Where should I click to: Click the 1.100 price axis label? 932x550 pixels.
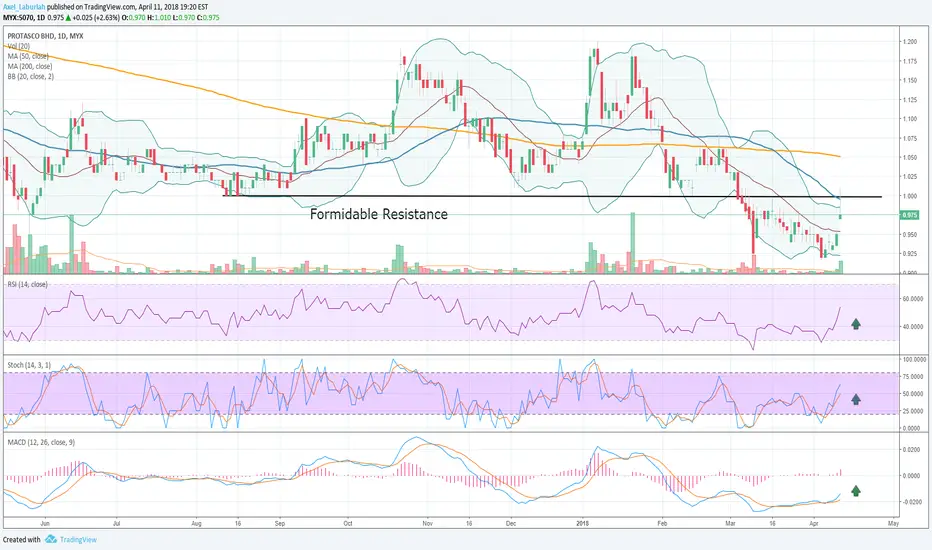tap(909, 119)
